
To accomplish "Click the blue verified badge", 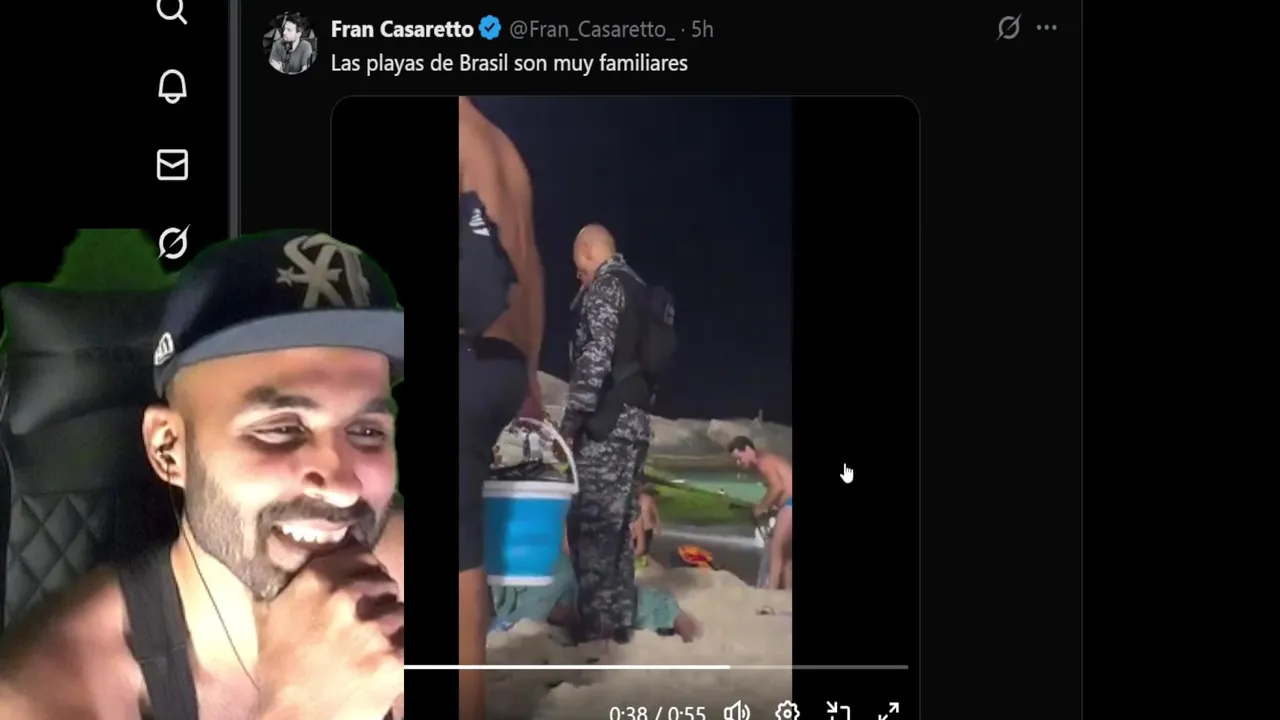I will (x=490, y=29).
